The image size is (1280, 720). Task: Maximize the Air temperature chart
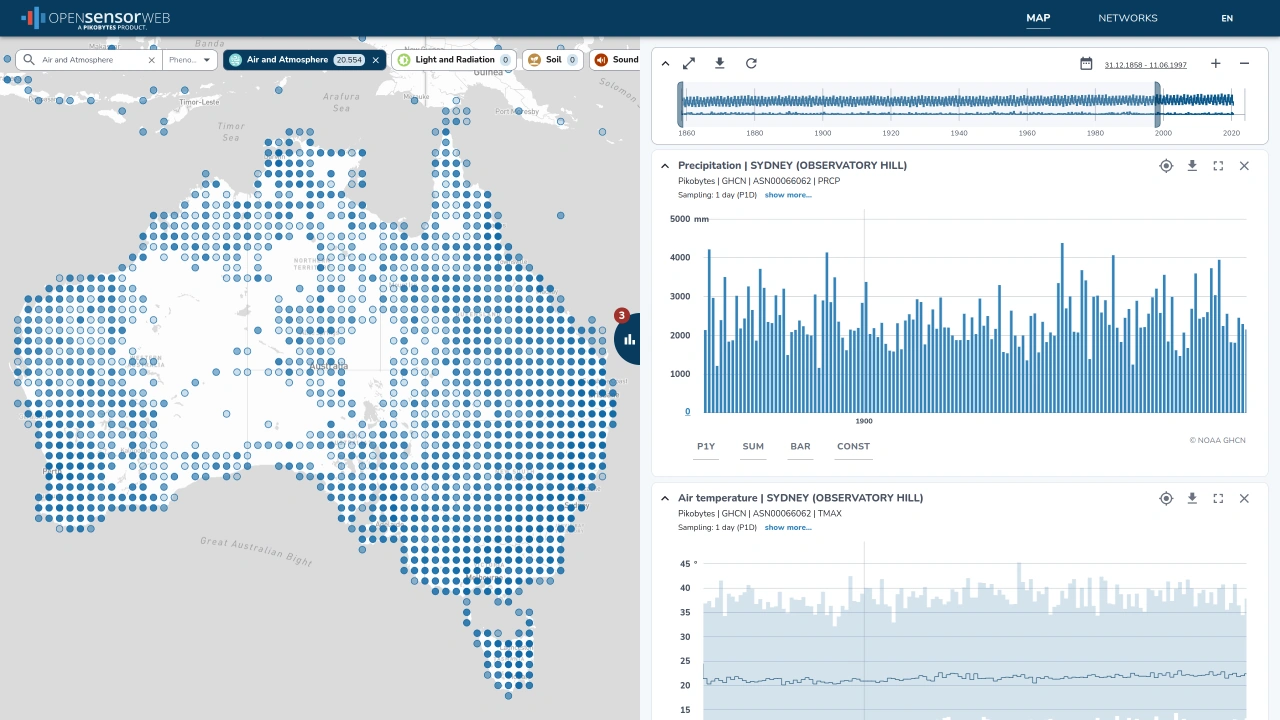[x=1218, y=498]
